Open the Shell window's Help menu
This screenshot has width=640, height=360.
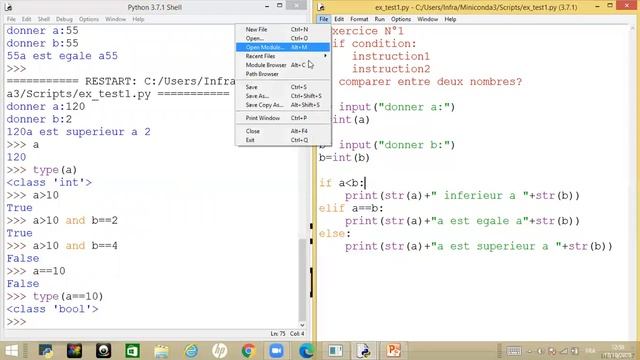(138, 19)
